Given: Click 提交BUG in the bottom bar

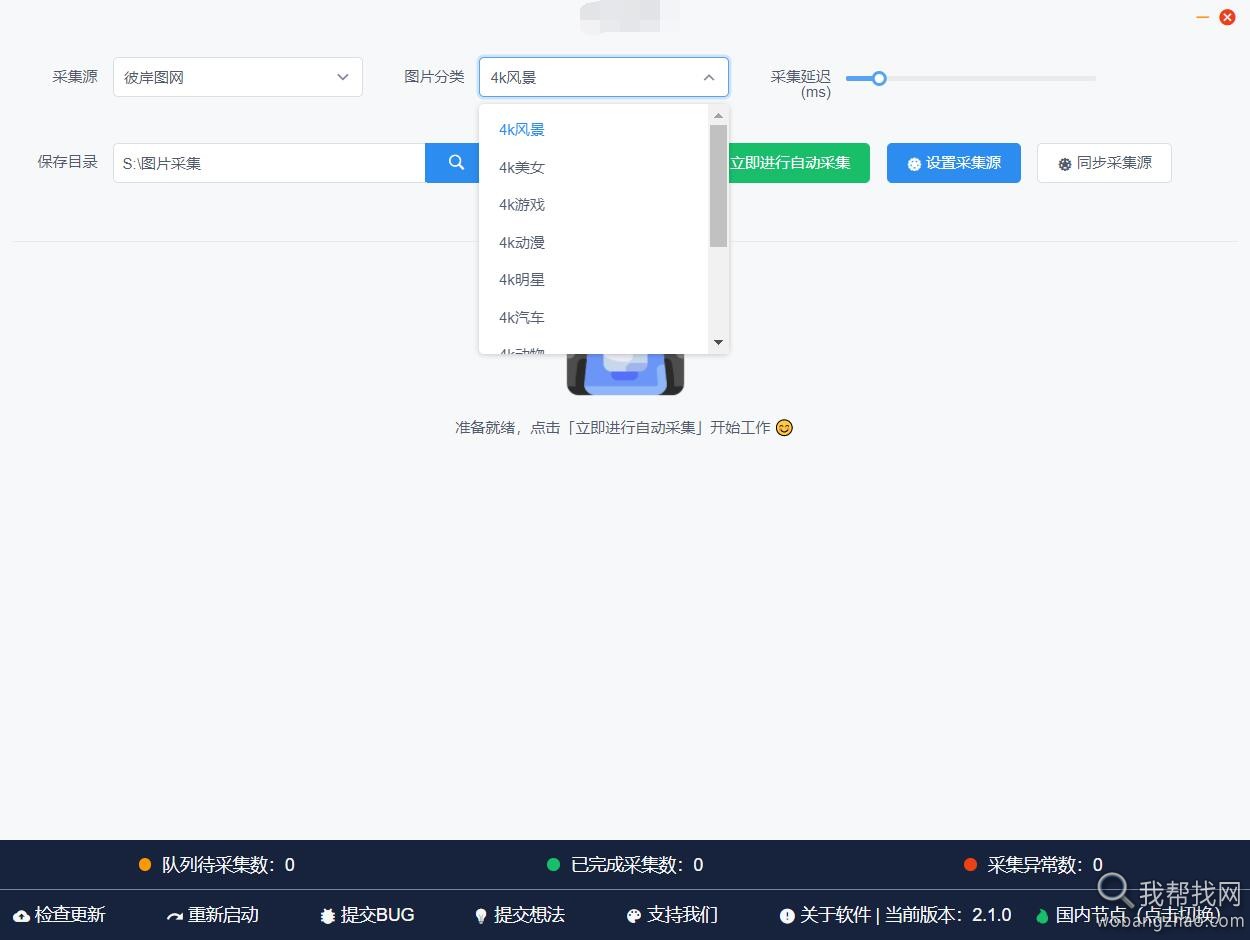Looking at the screenshot, I should coord(367,915).
